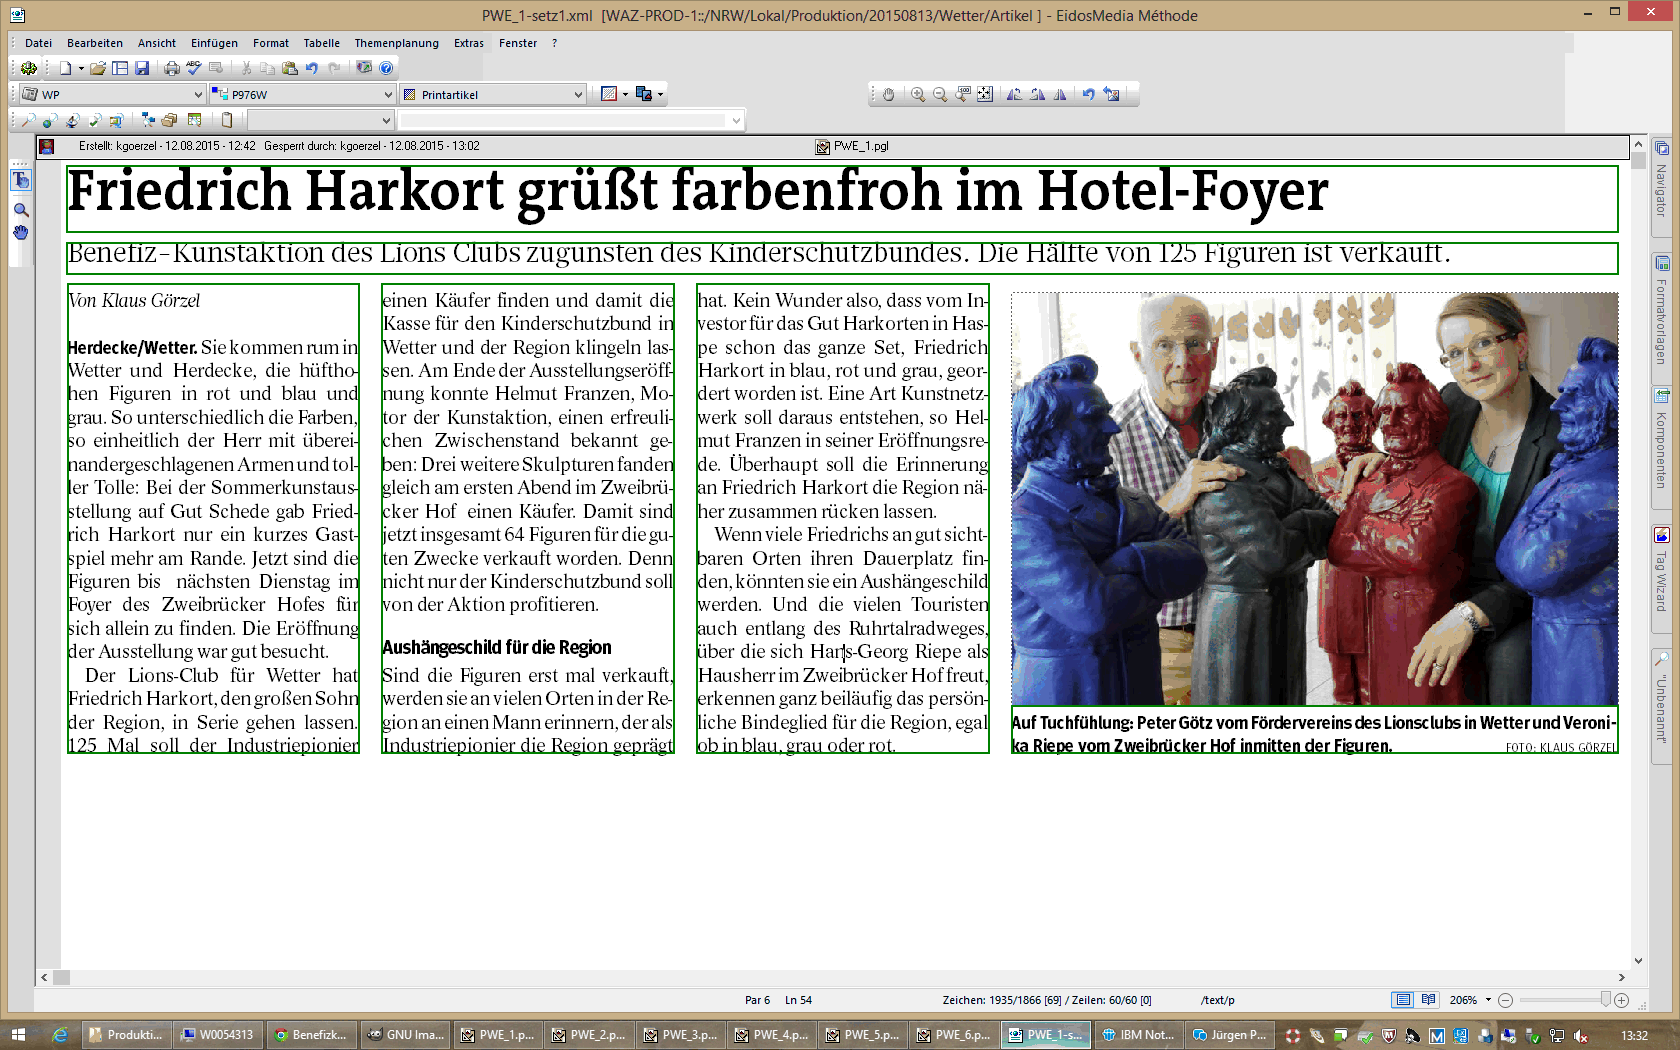Screen dimensions: 1680x1050
Task: Open the Themenplanung menu
Action: (396, 43)
